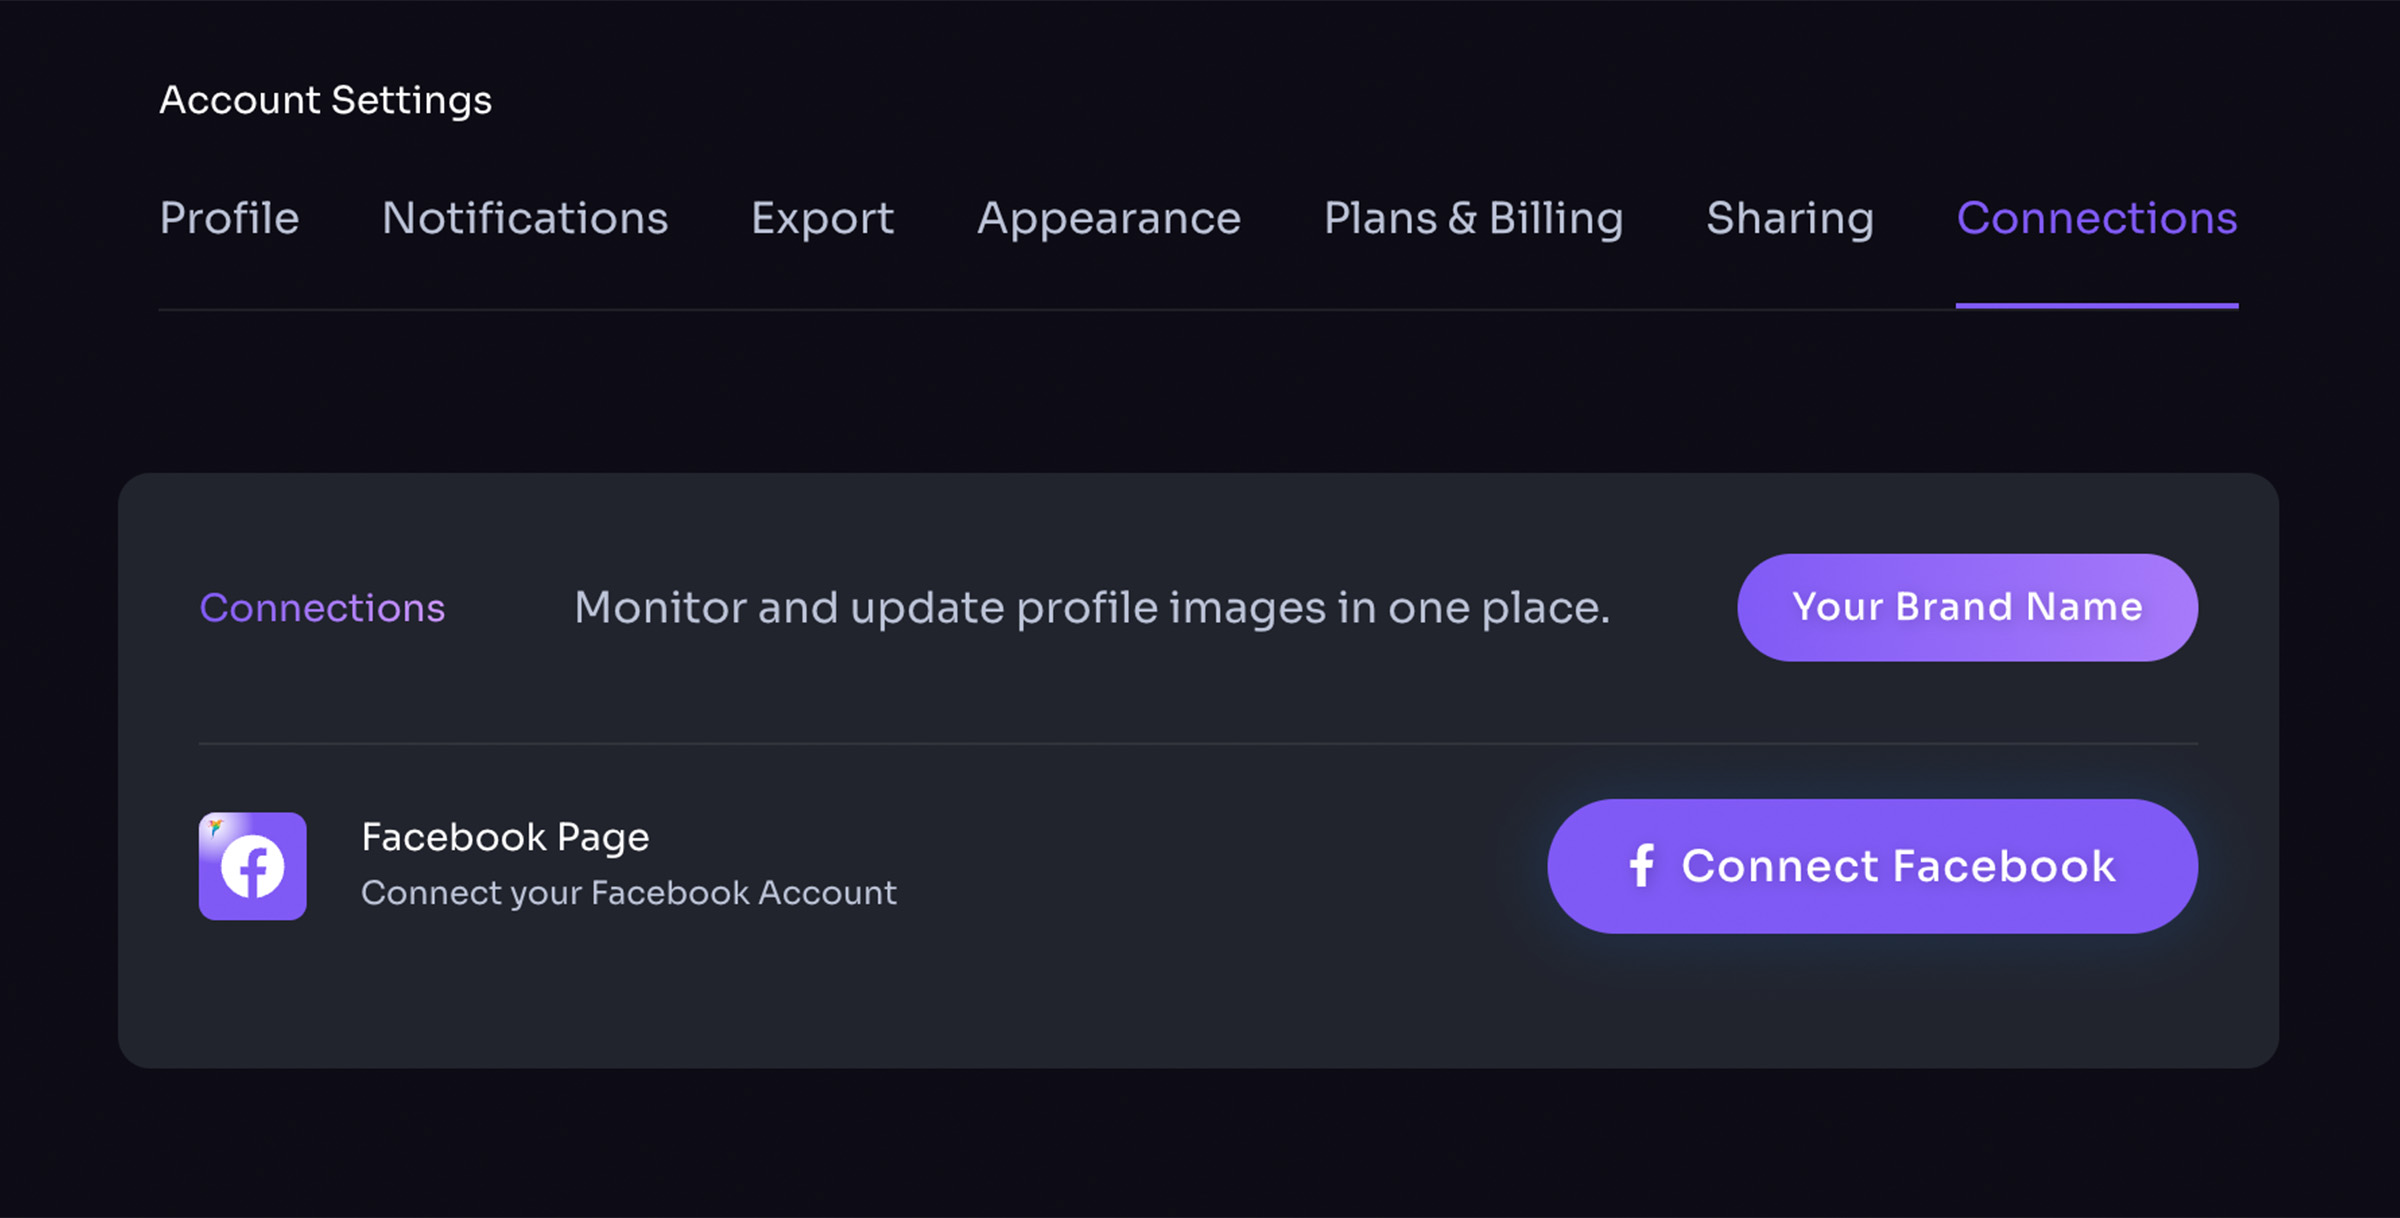Viewport: 2400px width, 1218px height.
Task: Open the Notifications tab
Action: 525,218
